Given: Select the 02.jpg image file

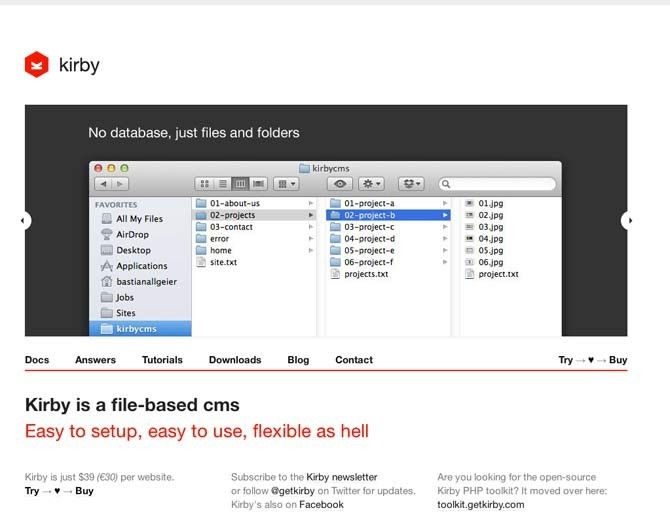Looking at the screenshot, I should coord(484,215).
